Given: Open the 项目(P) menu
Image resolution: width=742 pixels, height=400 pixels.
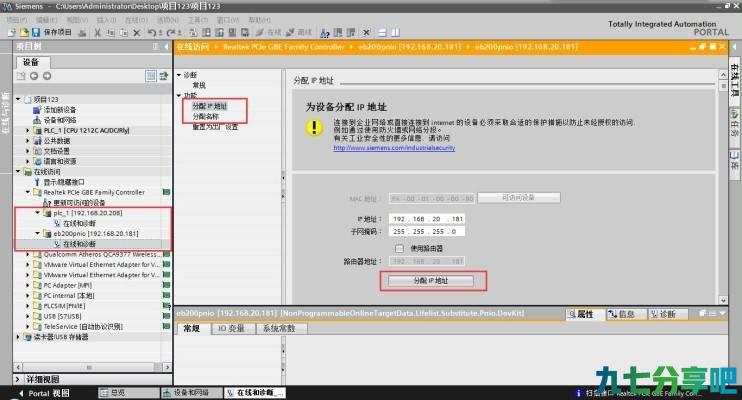Looking at the screenshot, I should (17, 20).
